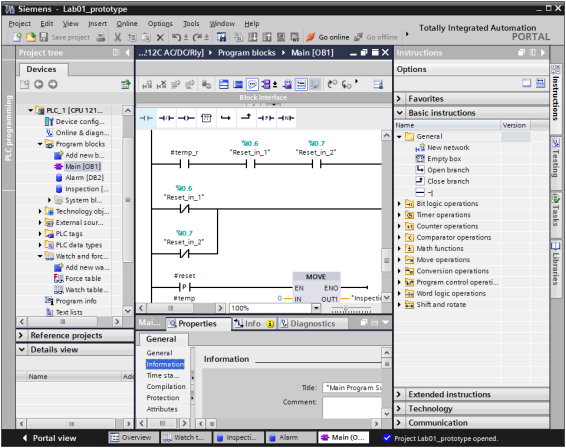Click Save project button

[65, 37]
